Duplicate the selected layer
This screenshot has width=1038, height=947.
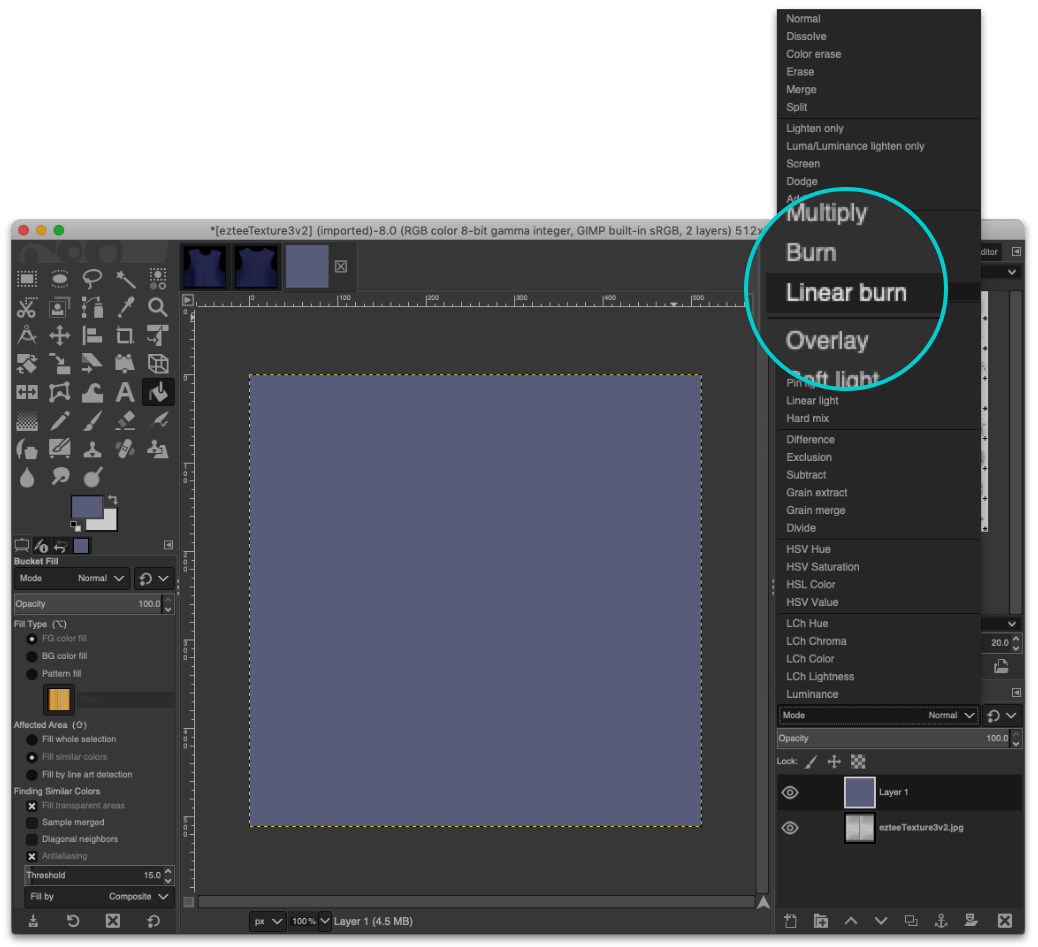click(911, 921)
